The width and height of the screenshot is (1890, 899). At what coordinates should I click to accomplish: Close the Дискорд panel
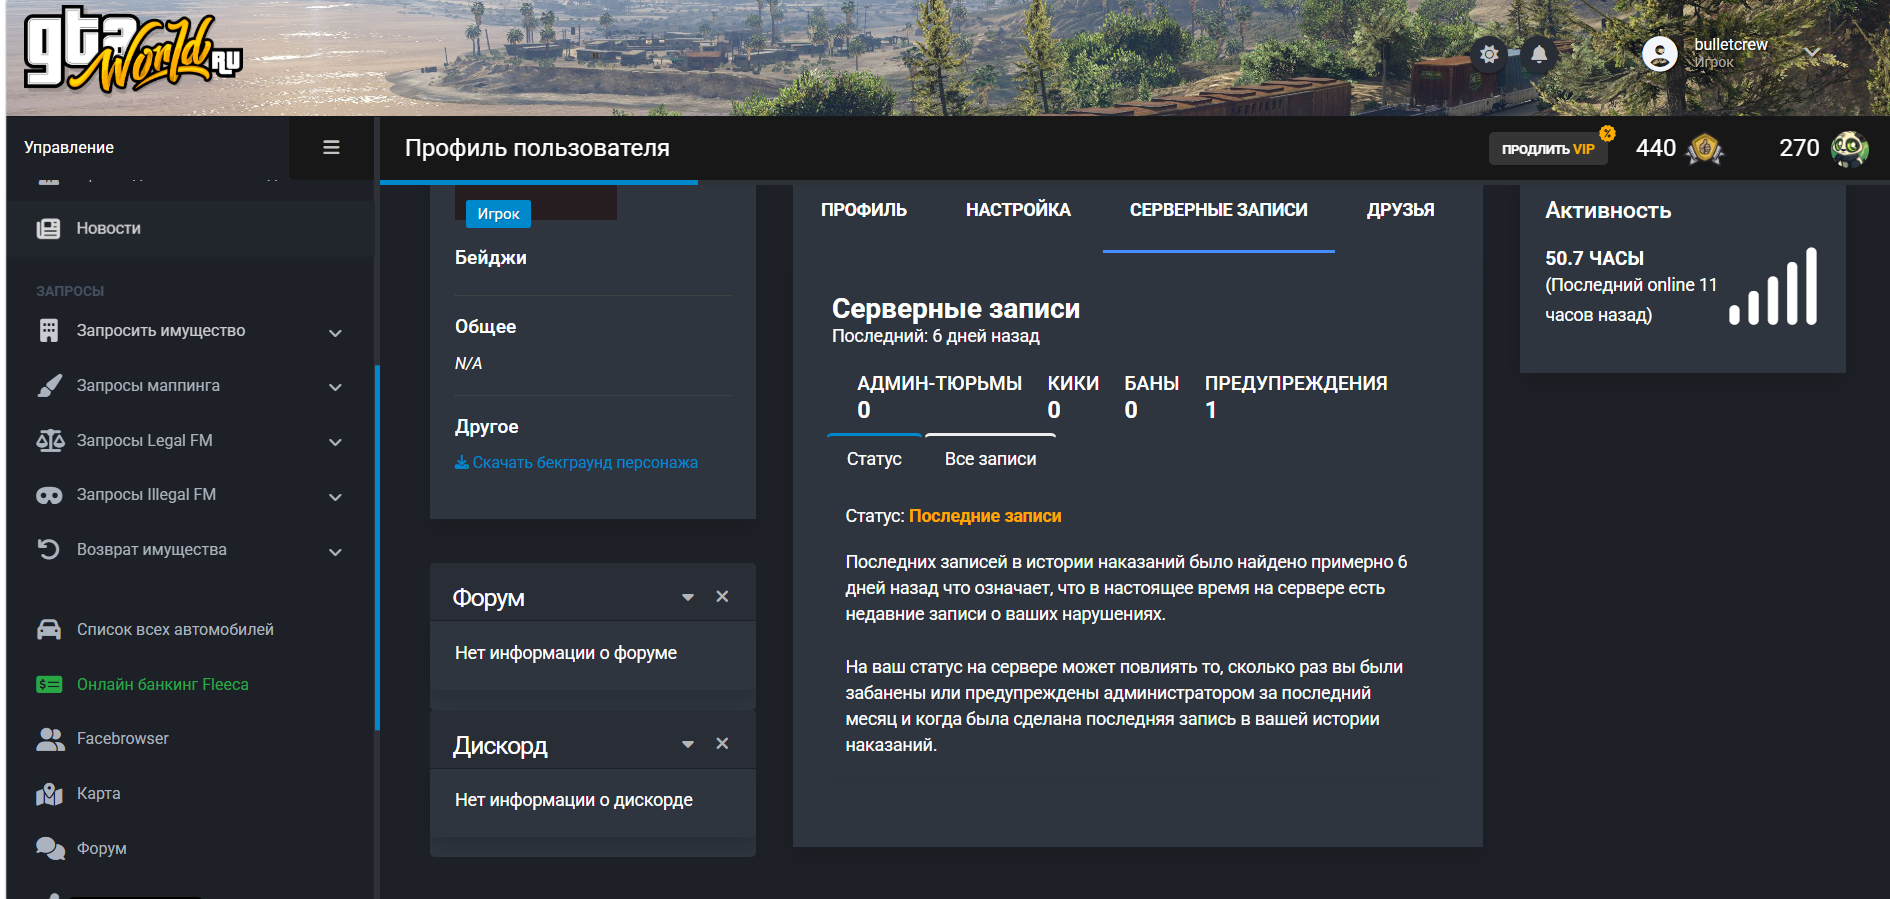(x=722, y=743)
